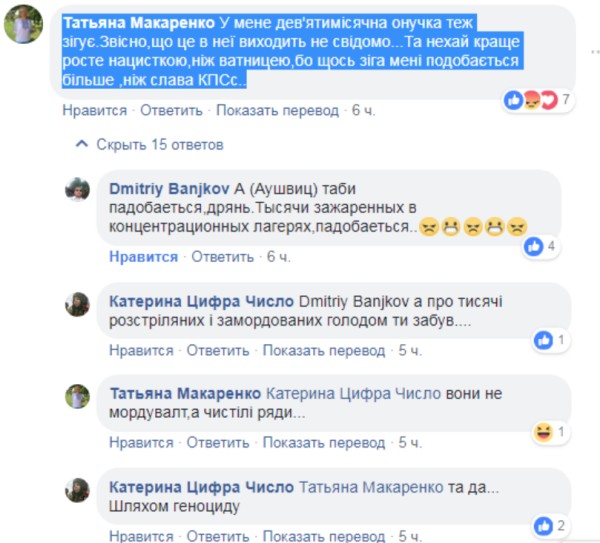600x543 pixels.
Task: Click 'Показать перевод' under the top comment
Action: coord(277,111)
